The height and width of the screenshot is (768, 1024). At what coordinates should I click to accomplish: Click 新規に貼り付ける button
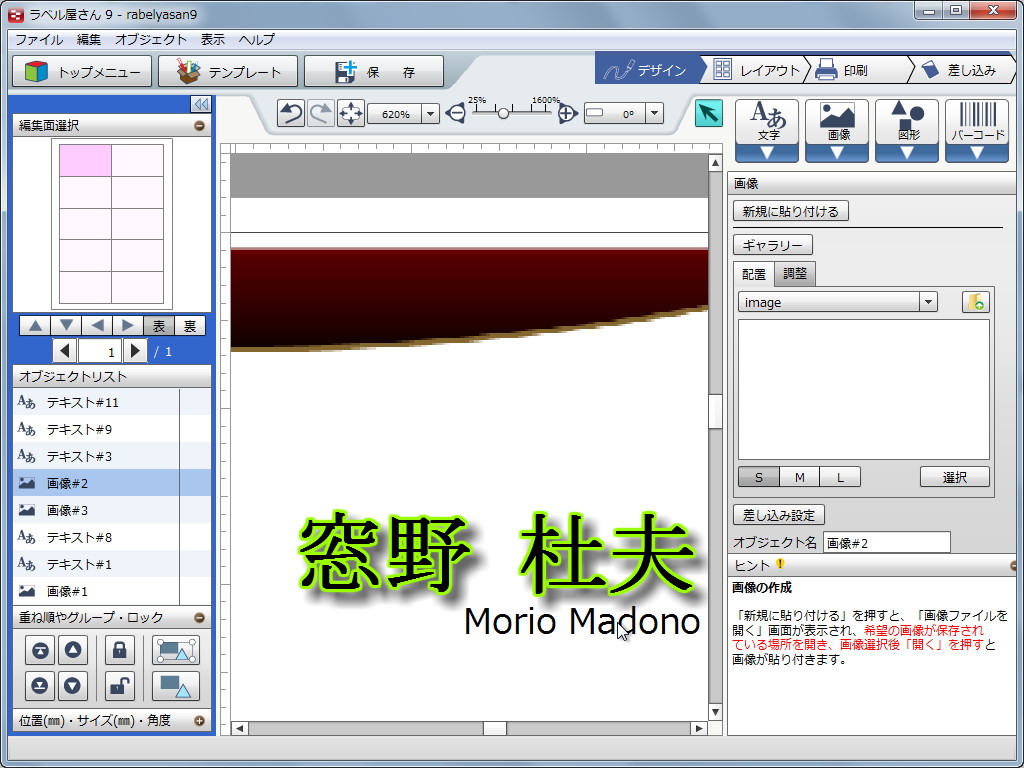pos(791,211)
